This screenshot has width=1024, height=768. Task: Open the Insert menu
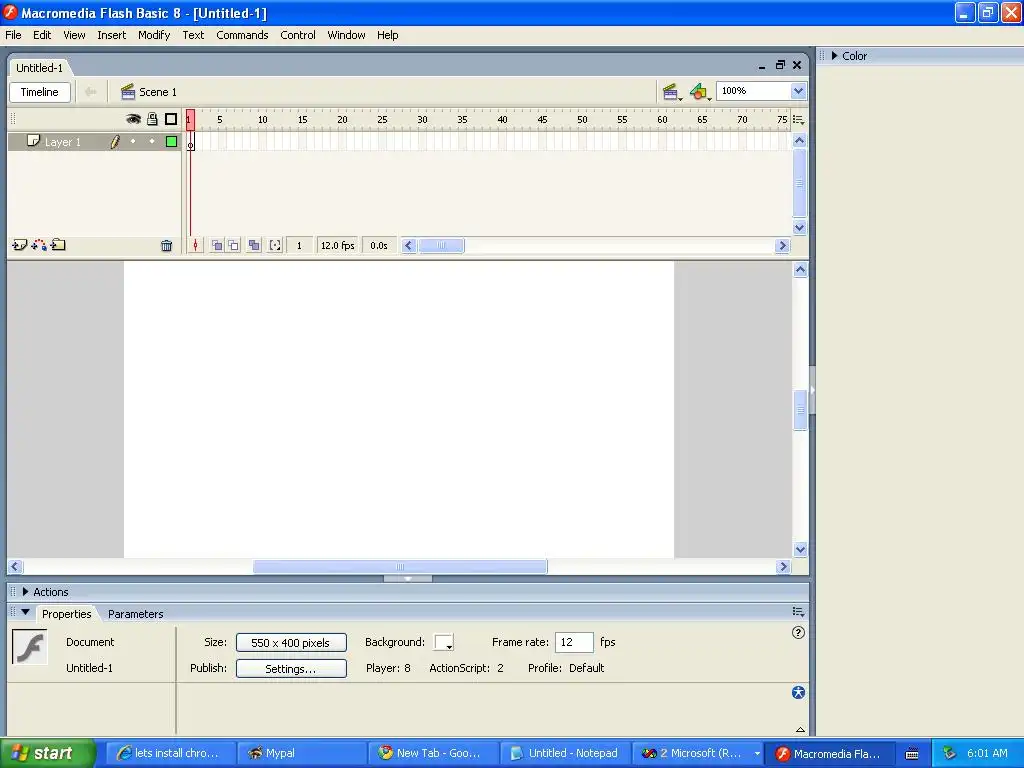(x=112, y=35)
